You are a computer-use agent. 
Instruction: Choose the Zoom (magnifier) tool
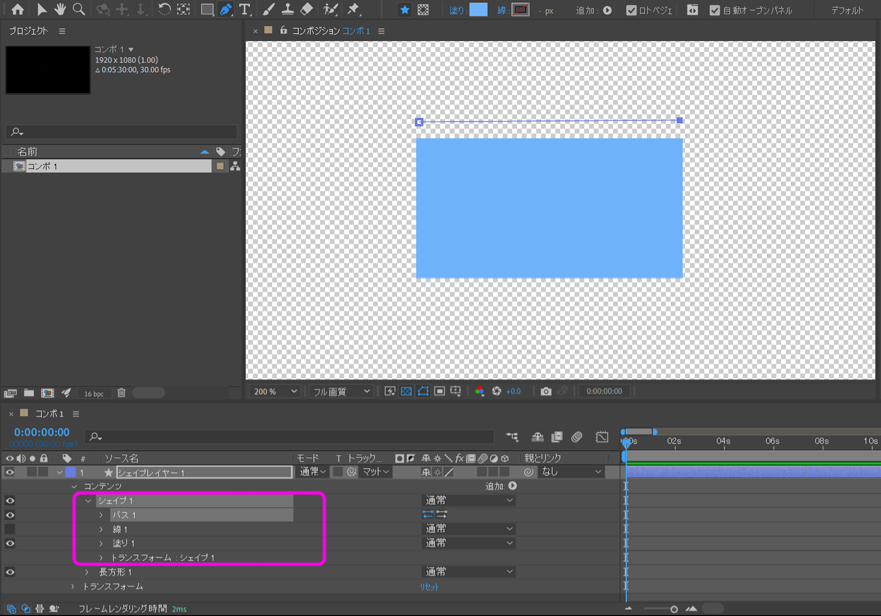[79, 10]
